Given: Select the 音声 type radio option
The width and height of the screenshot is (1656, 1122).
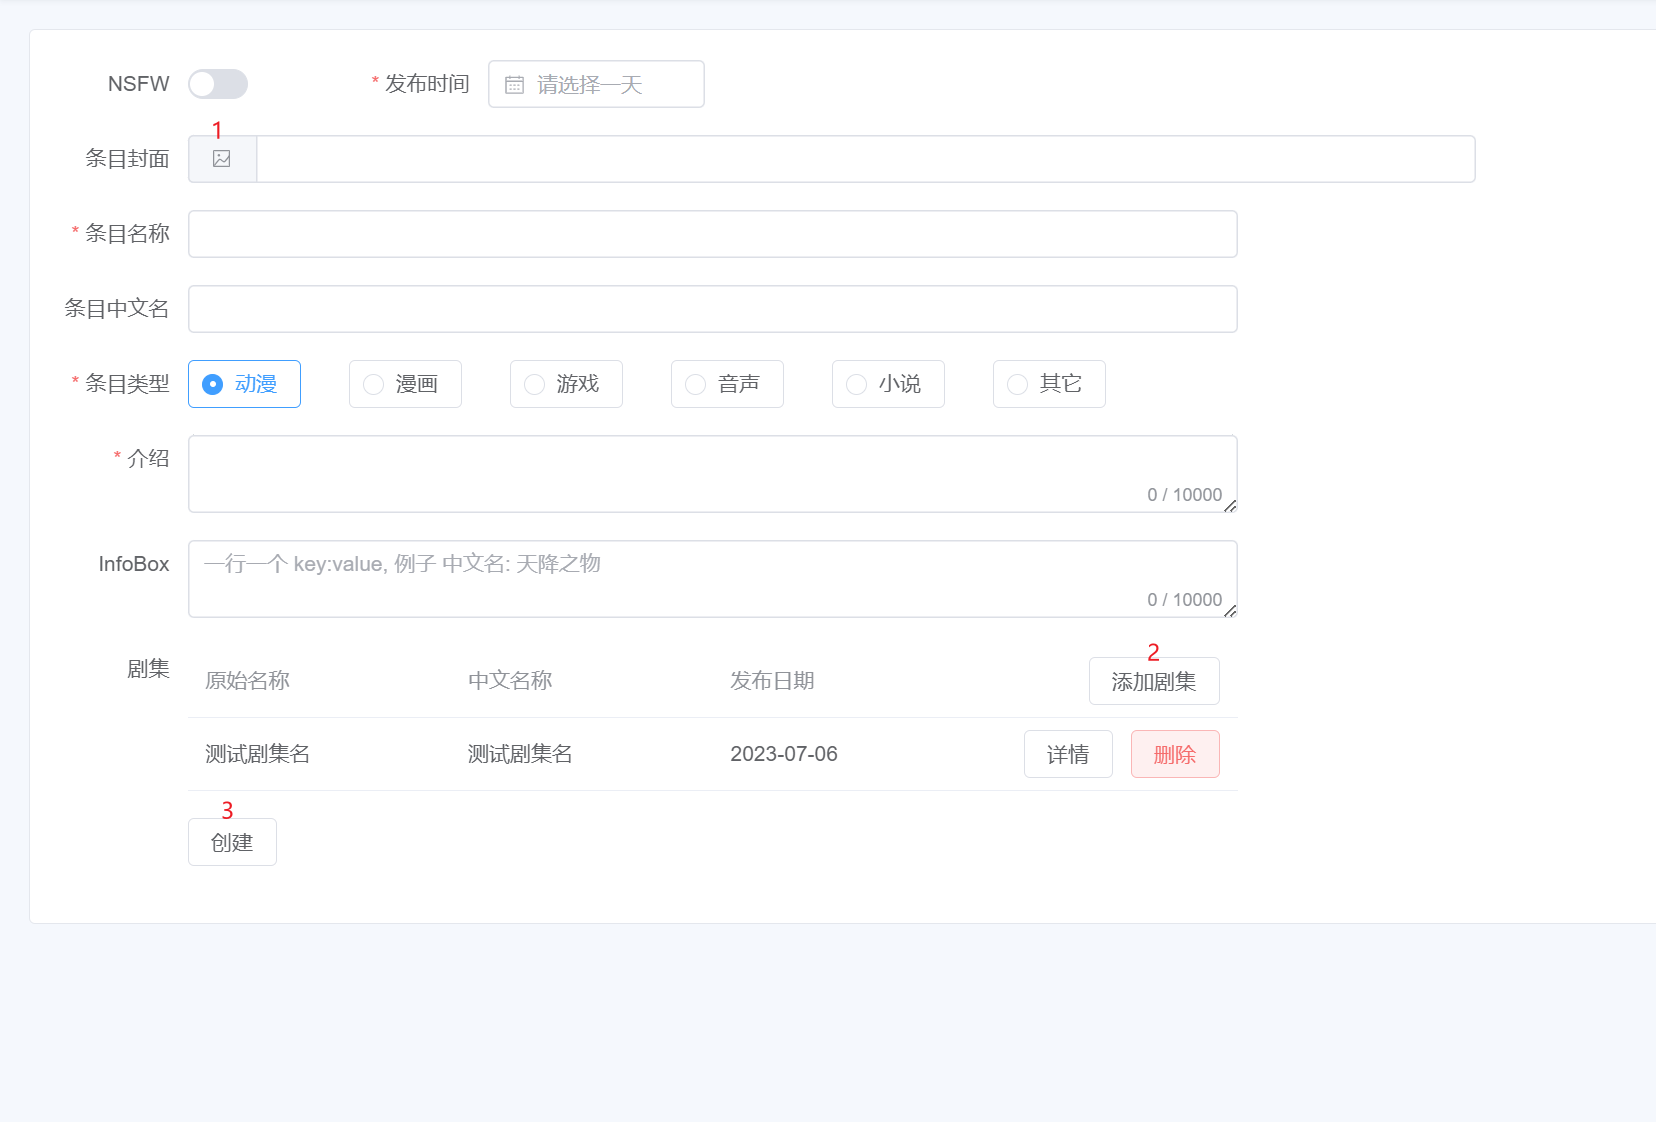Looking at the screenshot, I should [x=727, y=384].
